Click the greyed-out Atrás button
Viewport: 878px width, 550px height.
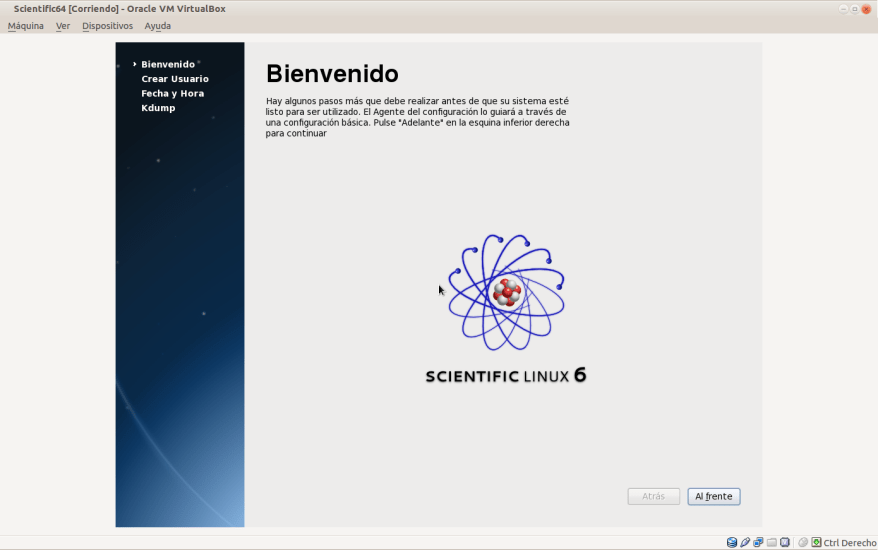(x=653, y=497)
